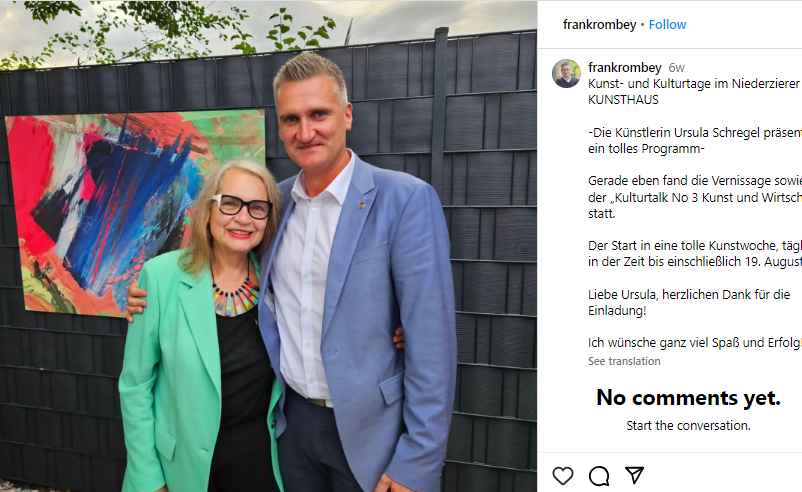Open frankrombey's profile picture avatar
Viewport: 802px width, 492px height.
pyautogui.click(x=566, y=74)
